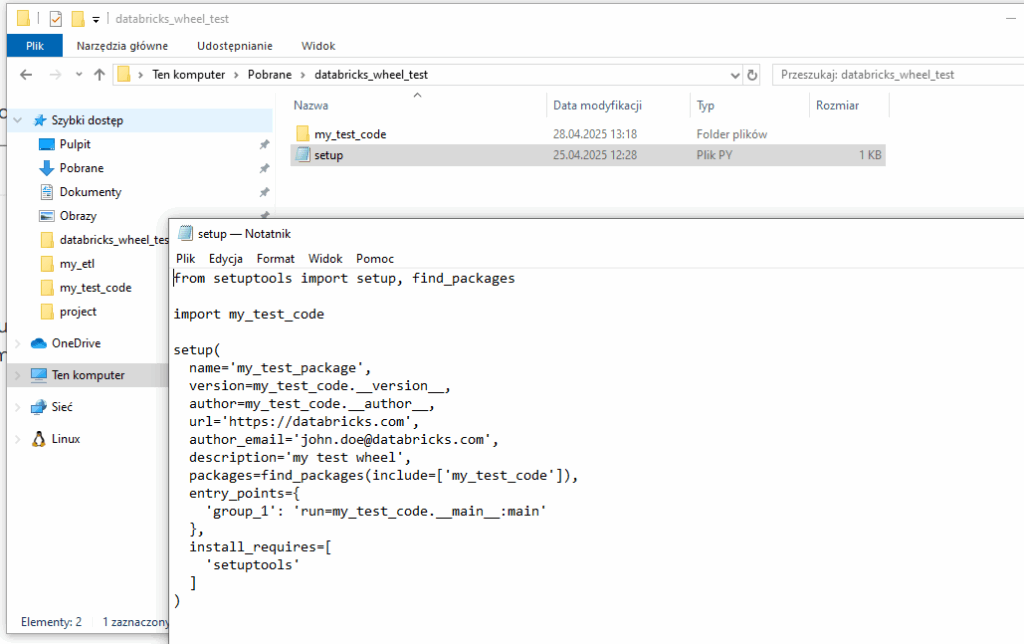Click the Up one level arrow
This screenshot has width=1024, height=644.
(x=99, y=75)
